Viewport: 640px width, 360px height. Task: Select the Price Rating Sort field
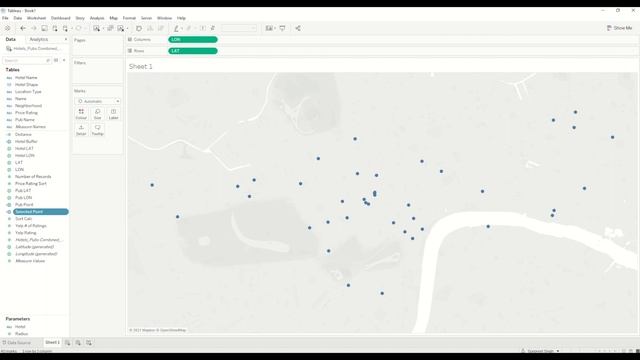31,184
